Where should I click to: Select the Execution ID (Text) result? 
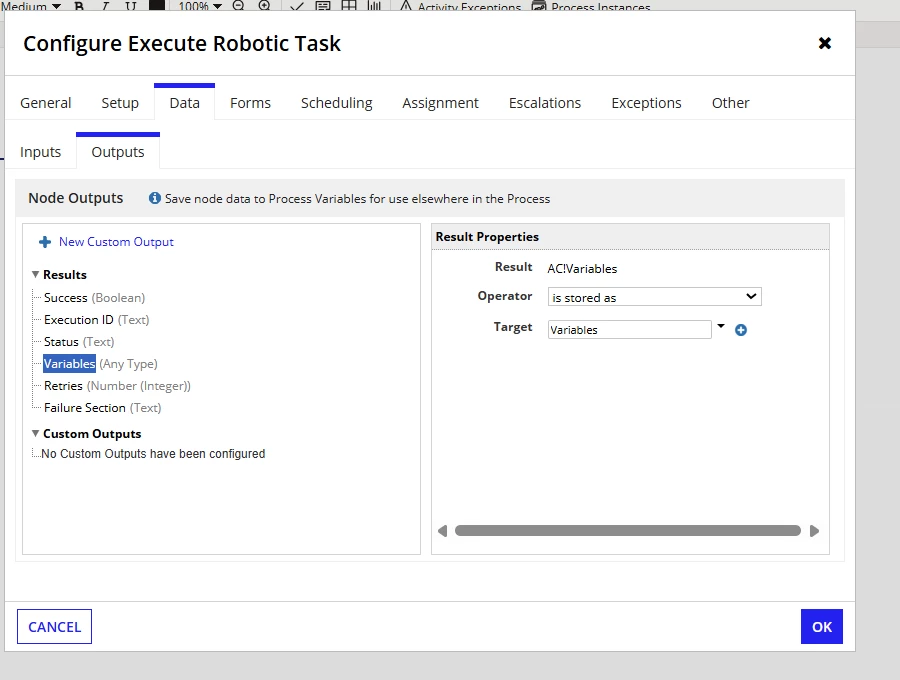coord(96,320)
